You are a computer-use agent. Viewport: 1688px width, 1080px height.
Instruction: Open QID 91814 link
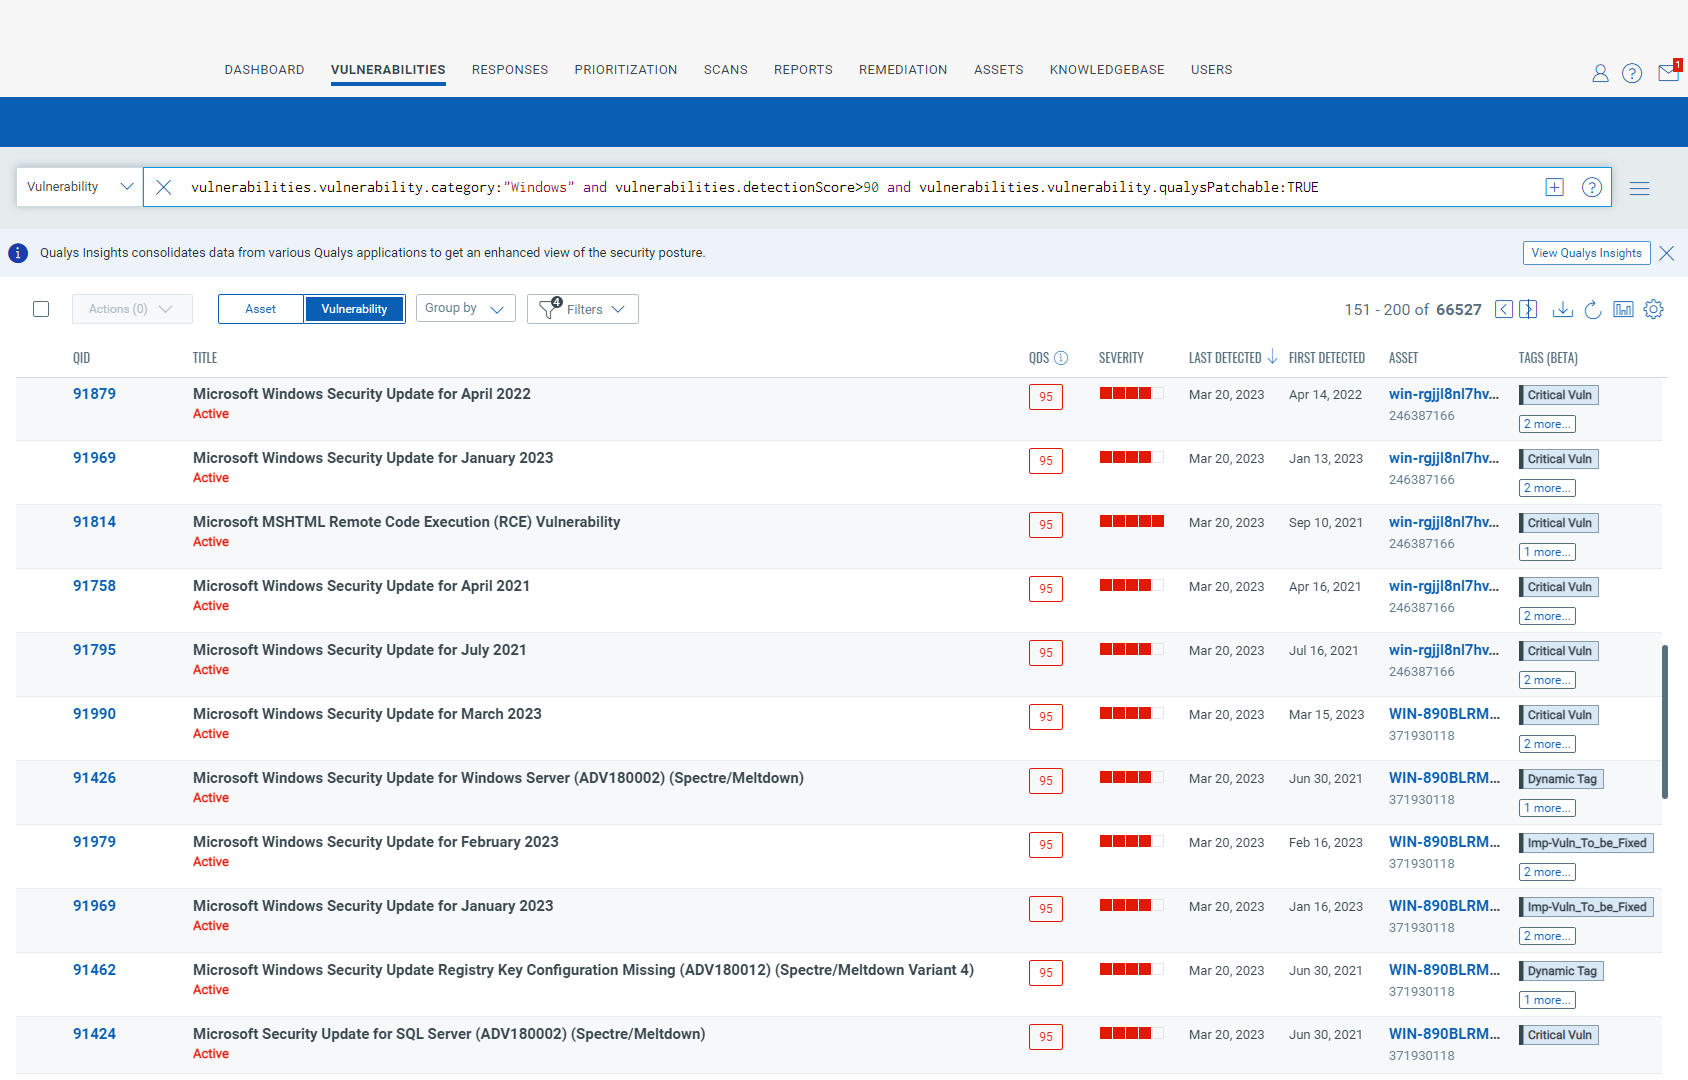tap(94, 522)
